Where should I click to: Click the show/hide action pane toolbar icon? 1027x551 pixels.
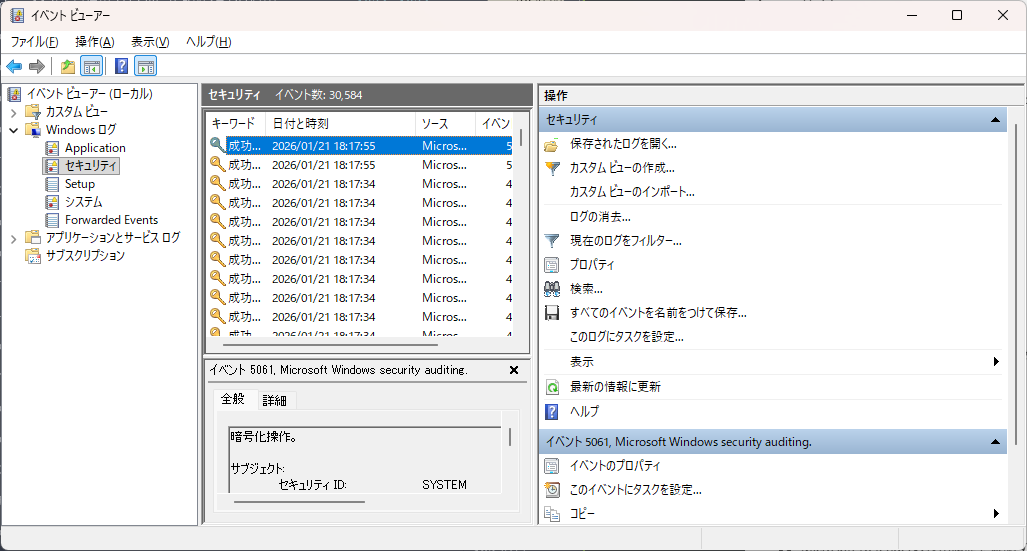[146, 67]
